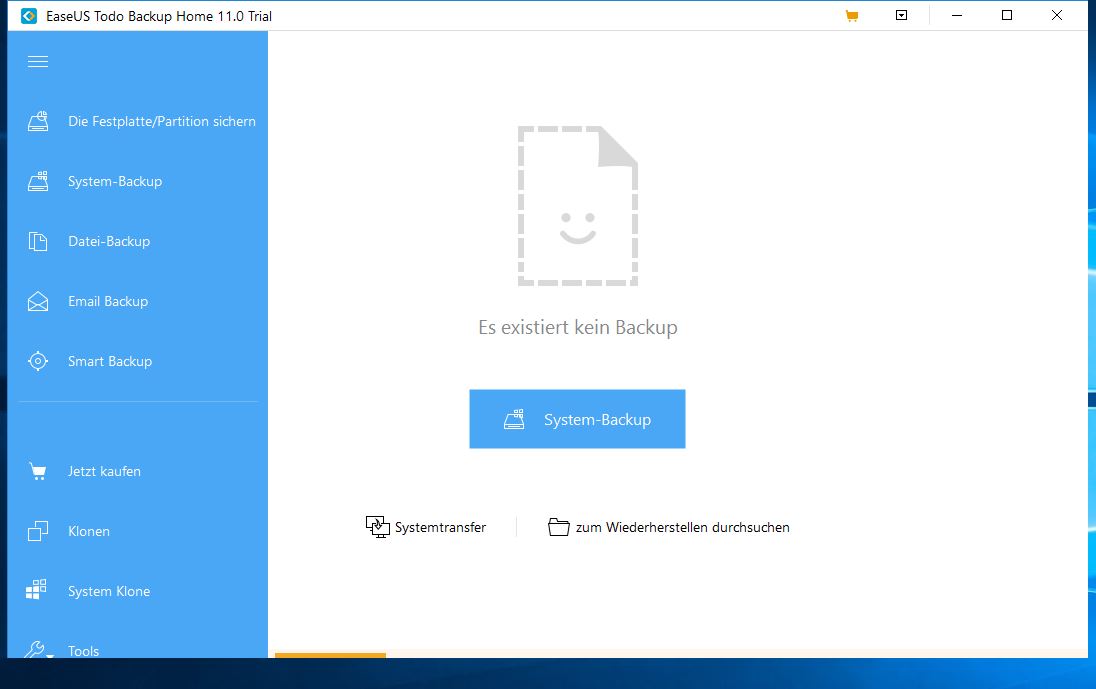The height and width of the screenshot is (689, 1096).
Task: Open the title bar dropdown menu arrow
Action: [x=902, y=15]
